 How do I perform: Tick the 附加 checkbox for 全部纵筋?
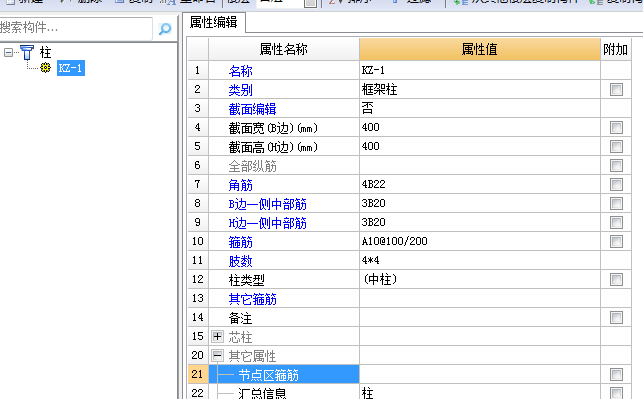(616, 165)
